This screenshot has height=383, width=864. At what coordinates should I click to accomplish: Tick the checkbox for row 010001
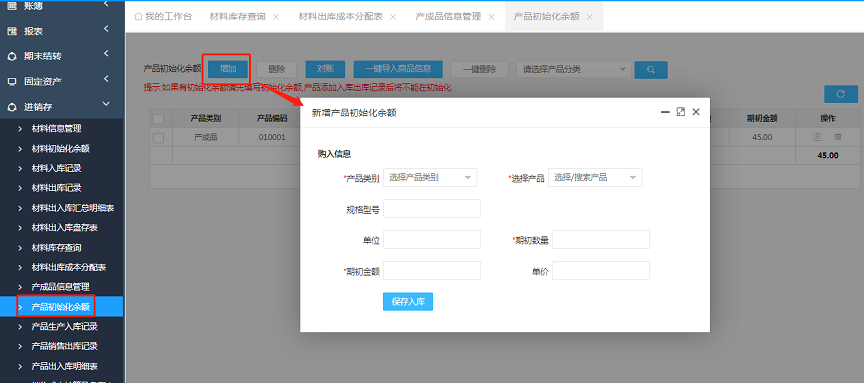(x=158, y=137)
